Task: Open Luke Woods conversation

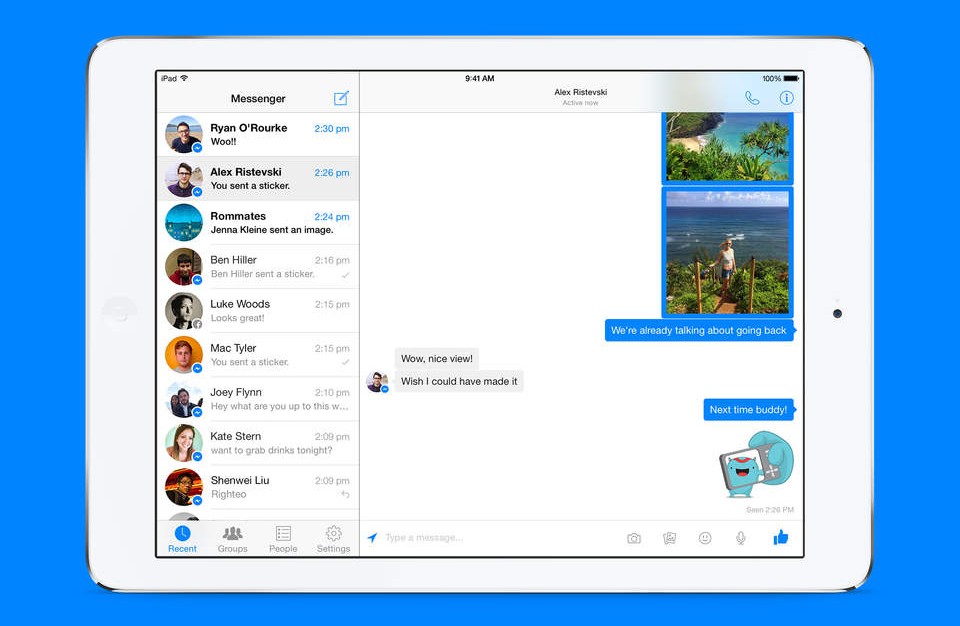Action: coord(258,311)
